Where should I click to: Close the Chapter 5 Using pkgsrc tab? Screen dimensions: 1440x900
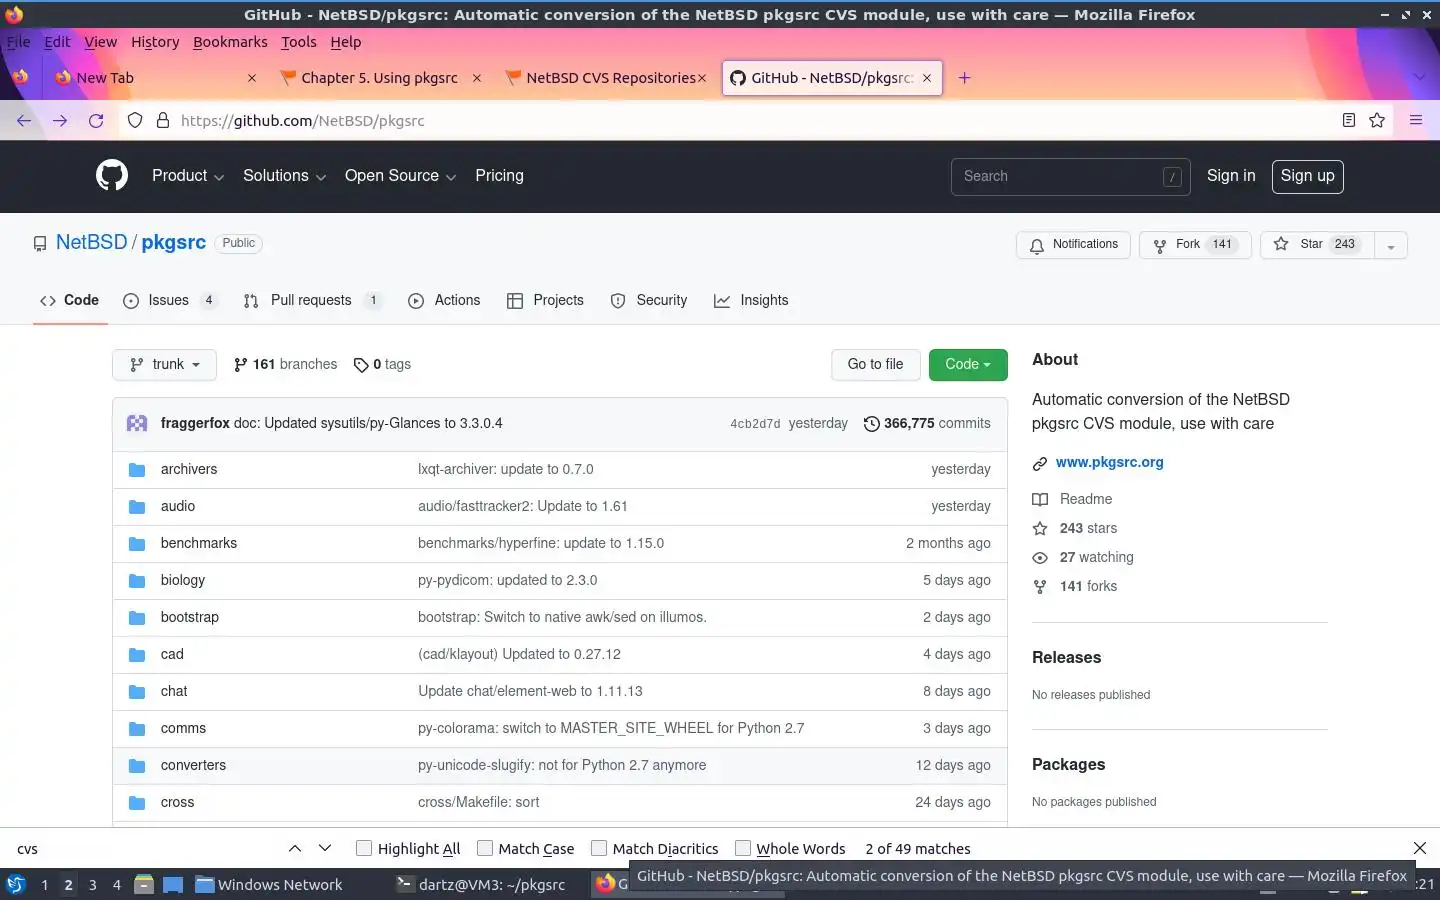pyautogui.click(x=477, y=78)
